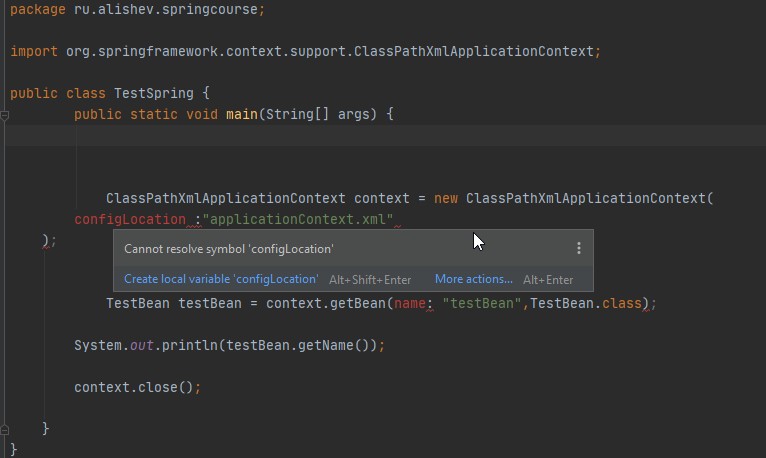Screen dimensions: 766x458
Task: Open 'More actions...' link in tooltip
Action: coord(473,279)
